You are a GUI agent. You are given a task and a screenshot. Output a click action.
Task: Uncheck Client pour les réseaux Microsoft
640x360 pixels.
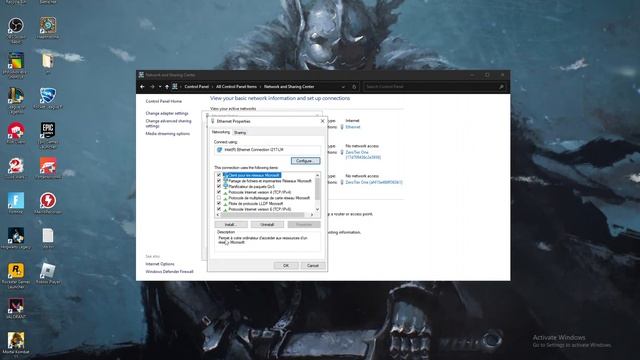tap(219, 175)
